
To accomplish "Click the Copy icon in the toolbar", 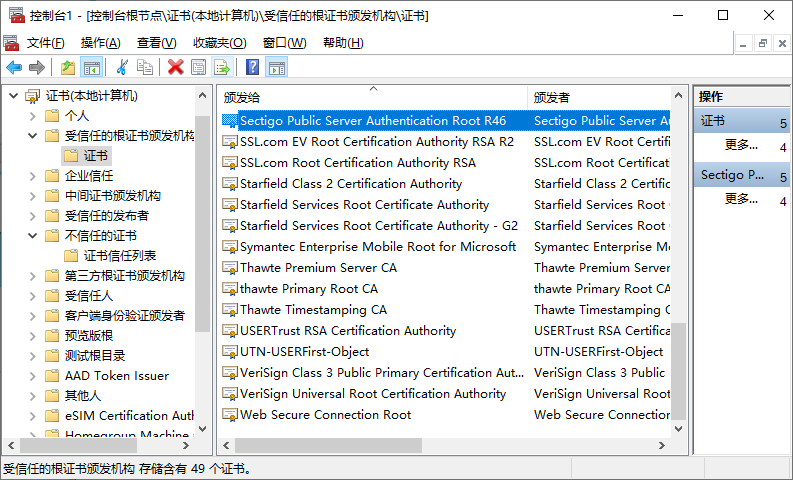I will pyautogui.click(x=146, y=67).
